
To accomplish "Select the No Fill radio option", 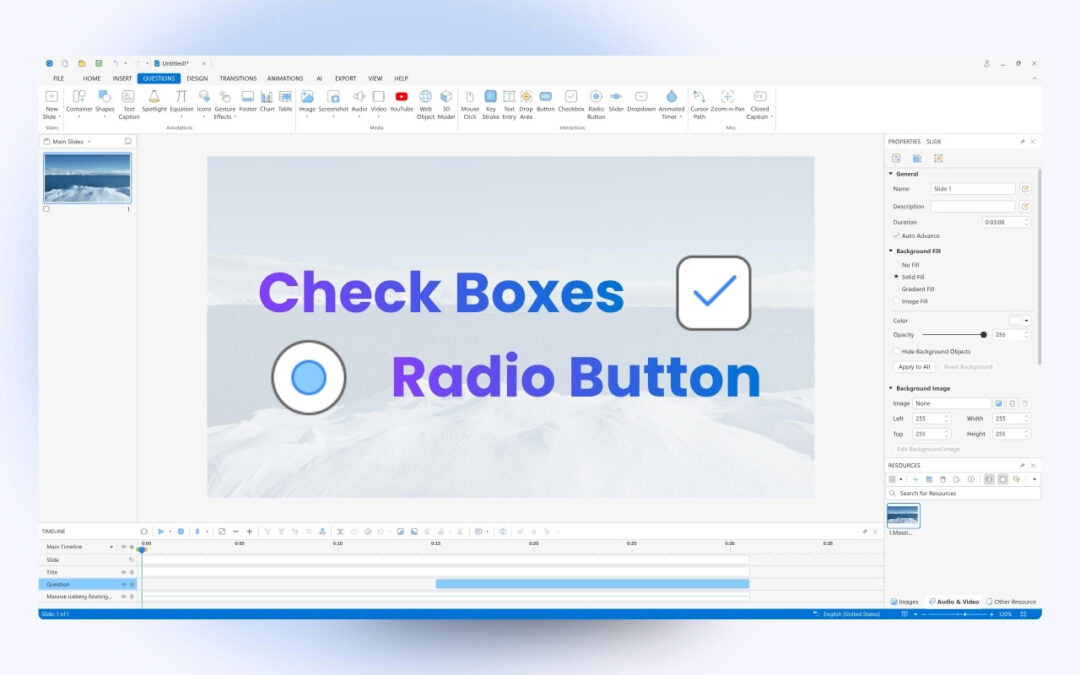I will click(896, 264).
